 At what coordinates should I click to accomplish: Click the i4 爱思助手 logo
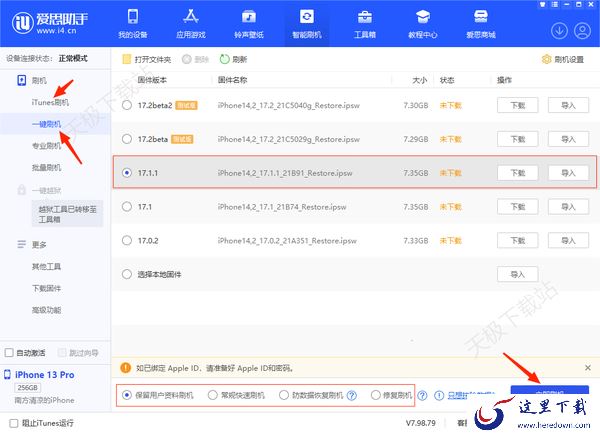50,23
